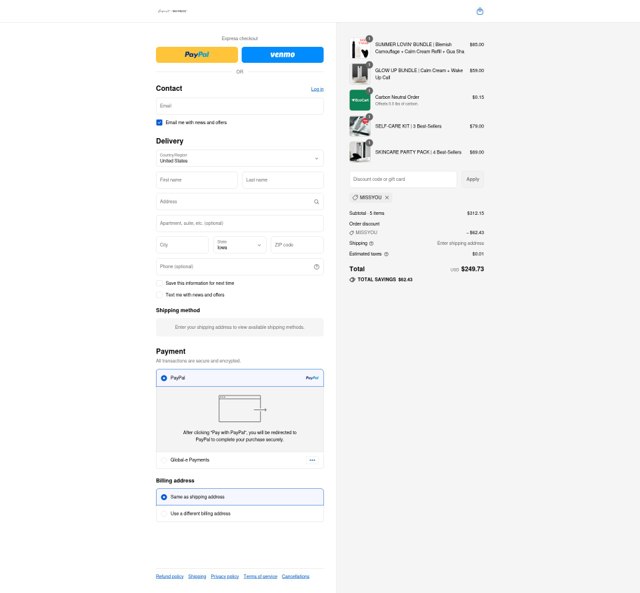Click the Enter shipping address text
The image size is (640, 593).
coord(460,243)
